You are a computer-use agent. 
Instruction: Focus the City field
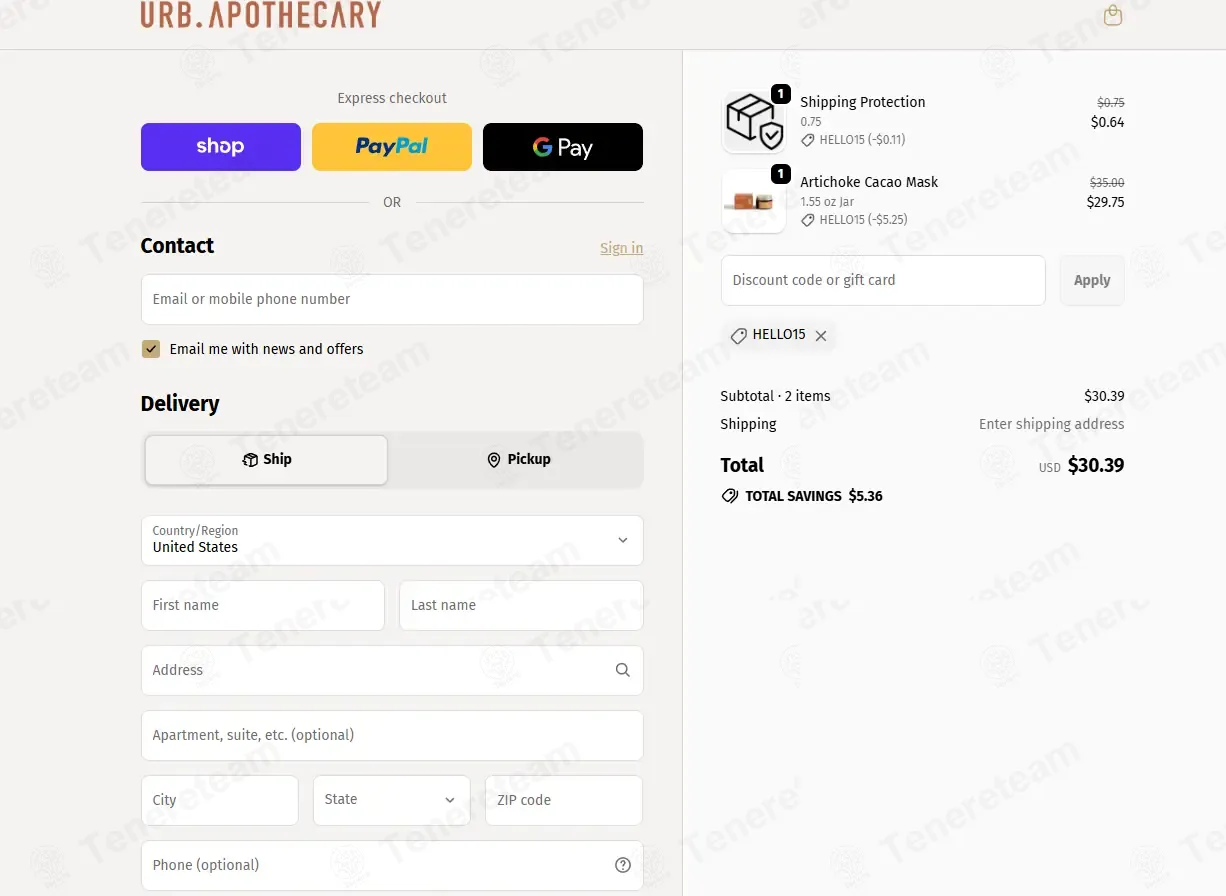point(220,800)
